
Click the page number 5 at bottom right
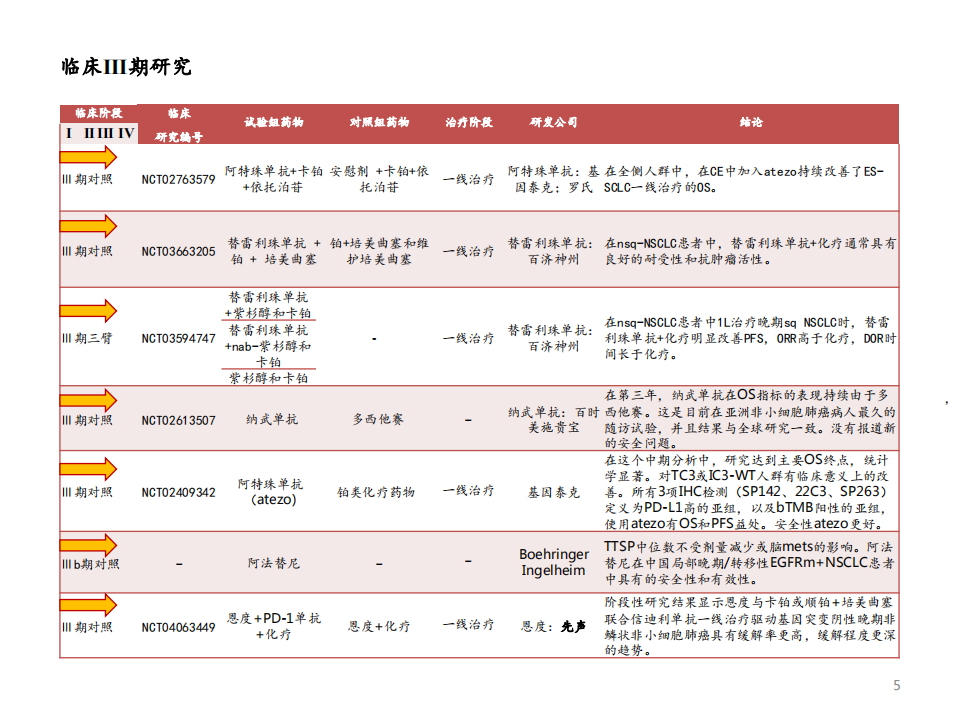pos(895,685)
